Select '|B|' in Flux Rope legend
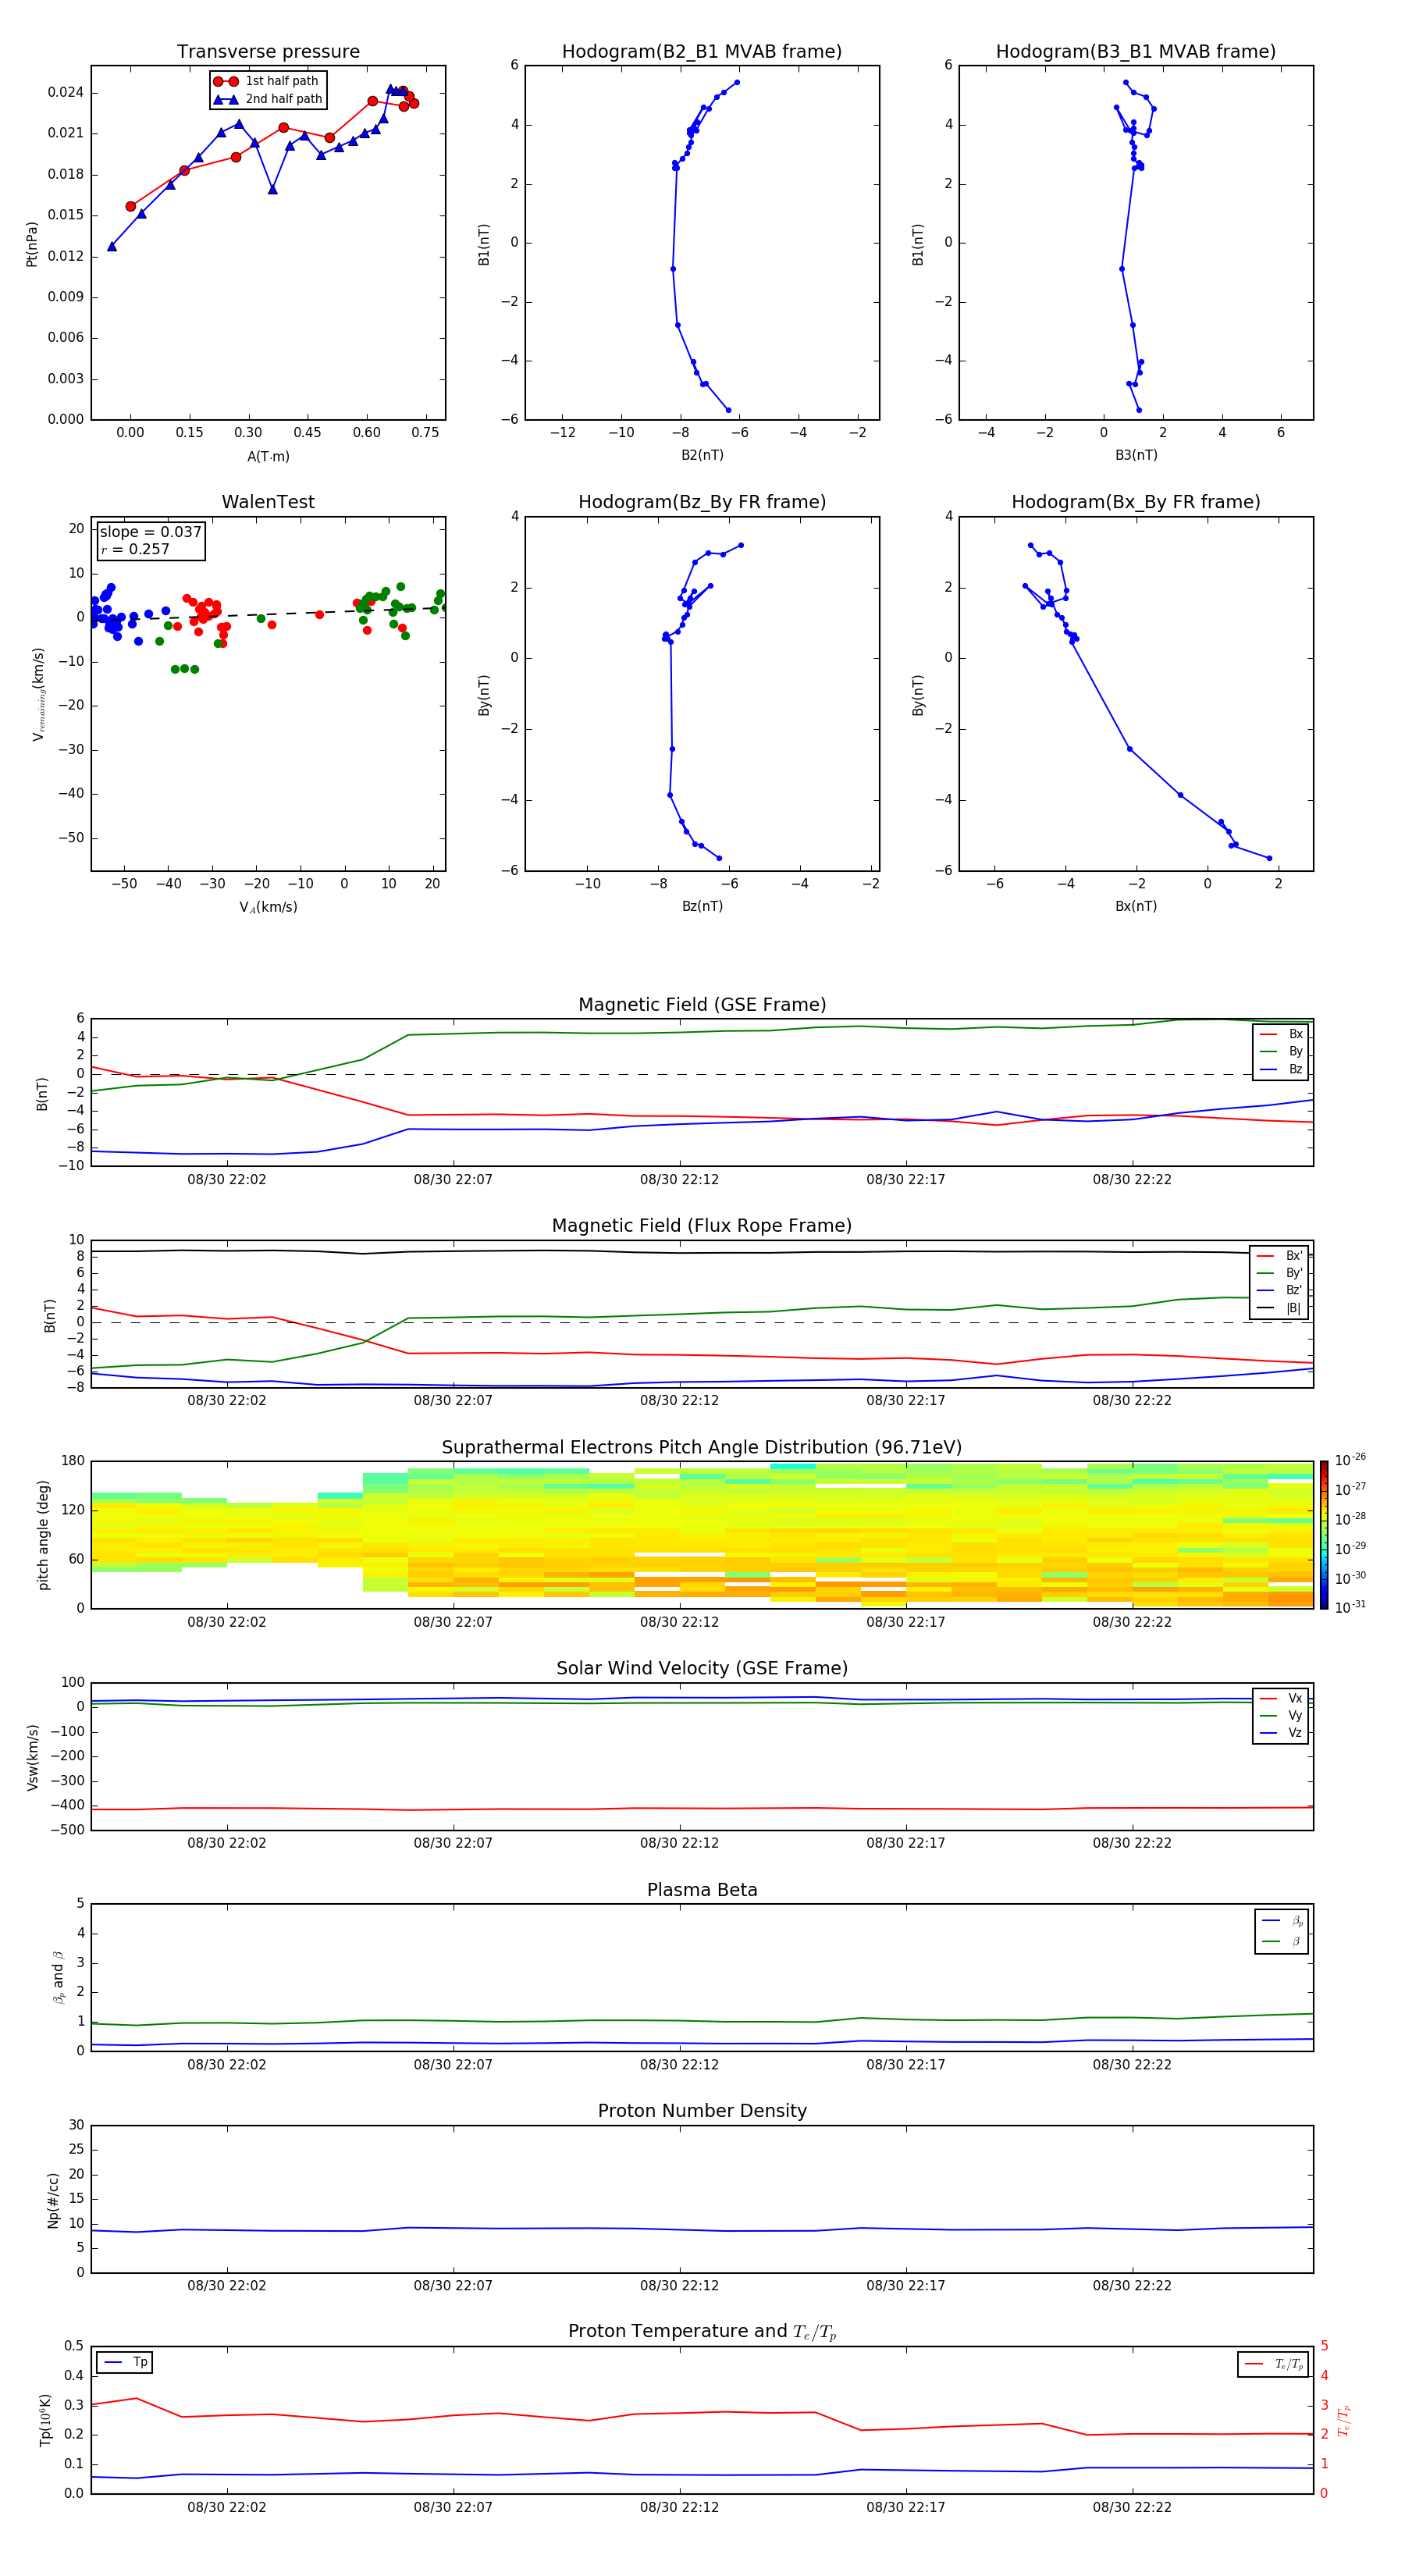The image size is (1405, 2576). 1280,1308
